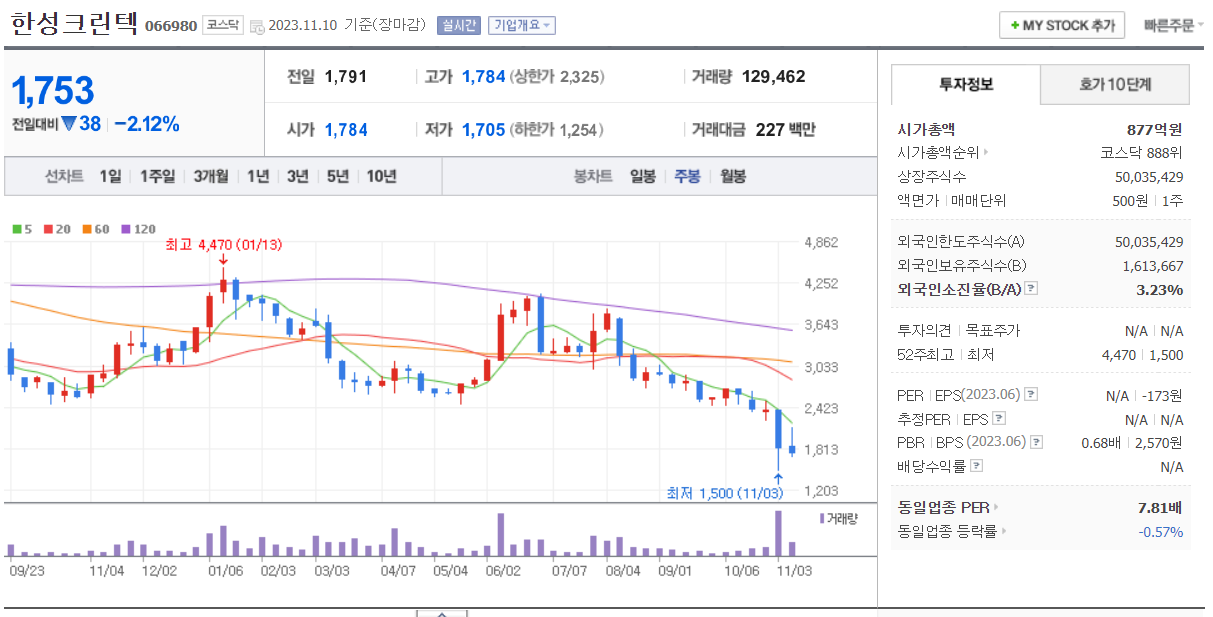Expand the 빠른주문 dropdown
Screen dimensions: 1213x617
pos(1173,26)
